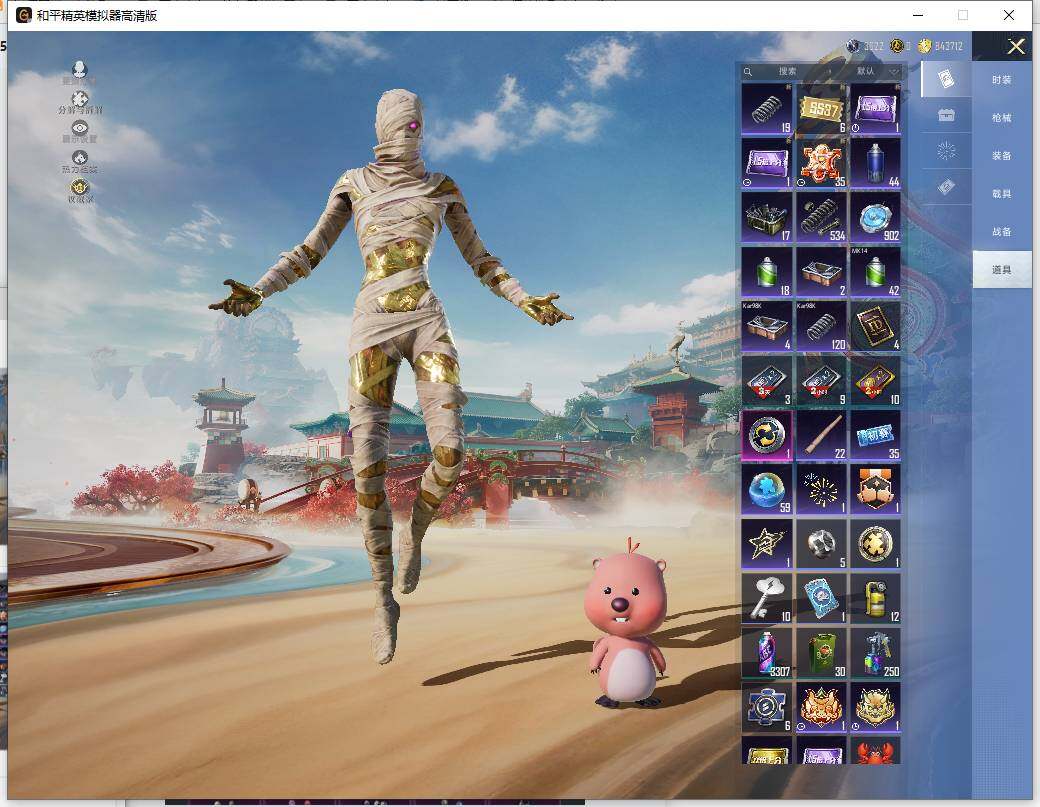
Task: Open the 默认 sort dropdown
Action: pos(876,71)
